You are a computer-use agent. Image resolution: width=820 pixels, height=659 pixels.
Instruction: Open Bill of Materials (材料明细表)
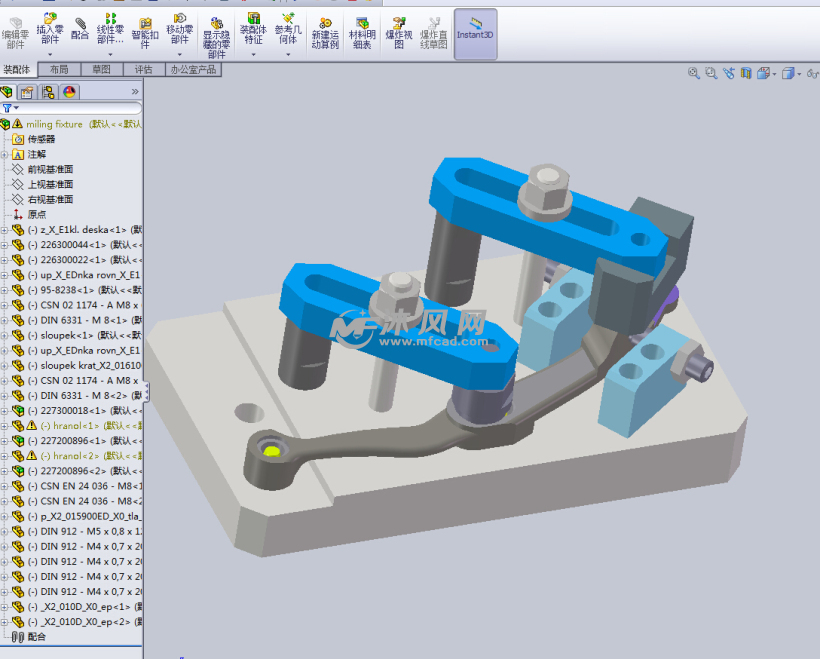[x=360, y=31]
